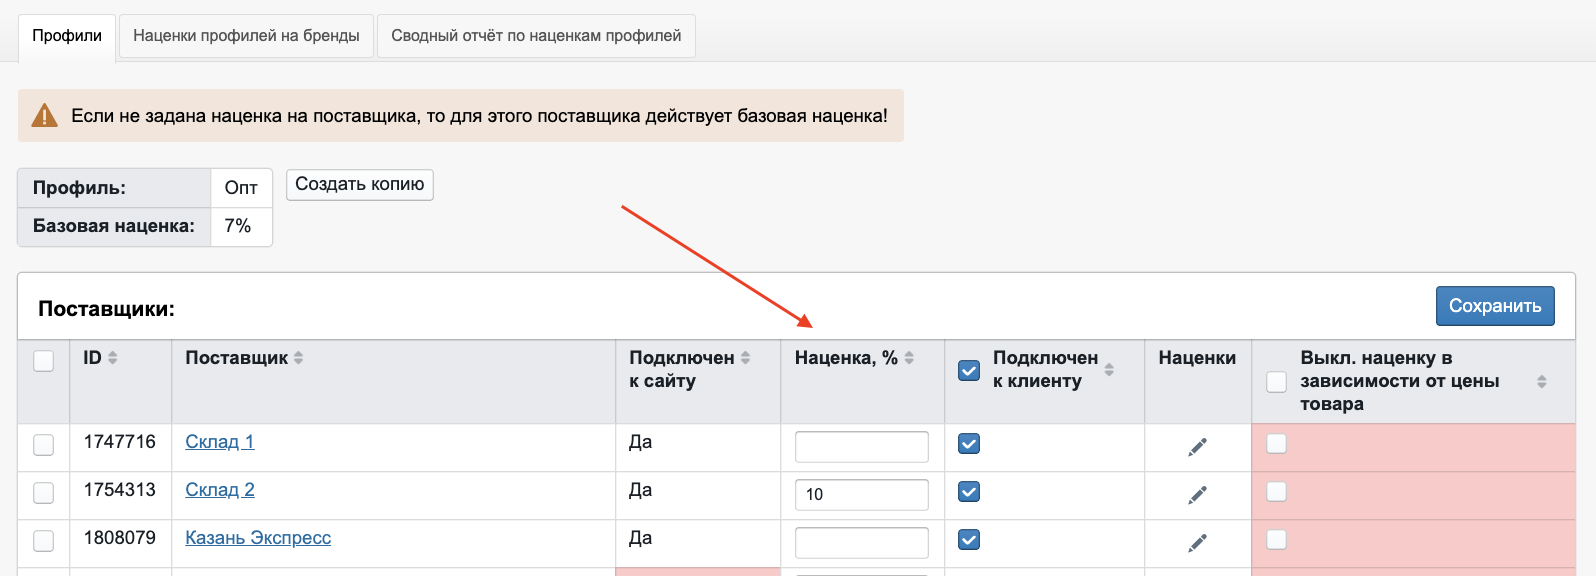Focus markup field containing 10
The width and height of the screenshot is (1596, 576).
pyautogui.click(x=862, y=495)
